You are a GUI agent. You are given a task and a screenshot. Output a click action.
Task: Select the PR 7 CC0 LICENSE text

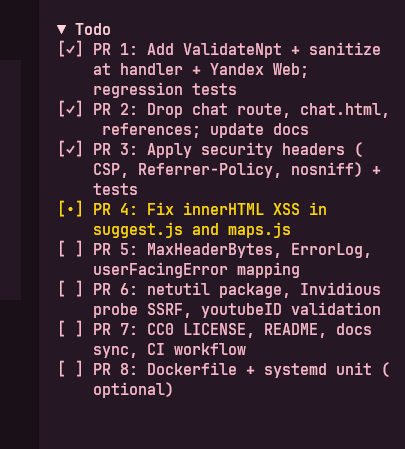coord(232,340)
